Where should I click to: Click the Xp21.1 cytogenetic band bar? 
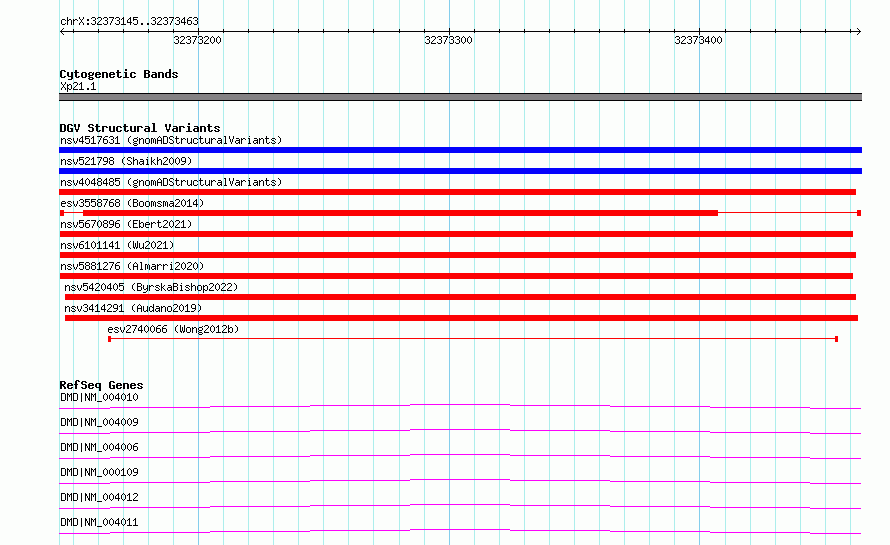point(460,97)
